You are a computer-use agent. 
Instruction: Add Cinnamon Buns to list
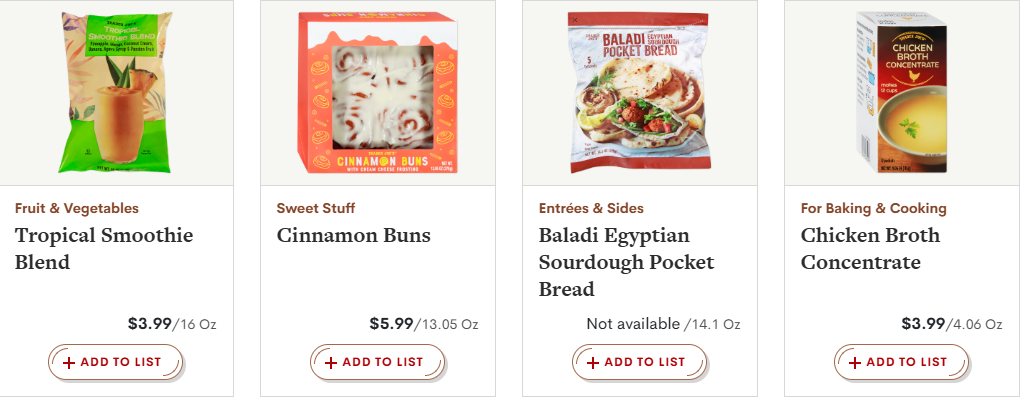click(x=377, y=362)
